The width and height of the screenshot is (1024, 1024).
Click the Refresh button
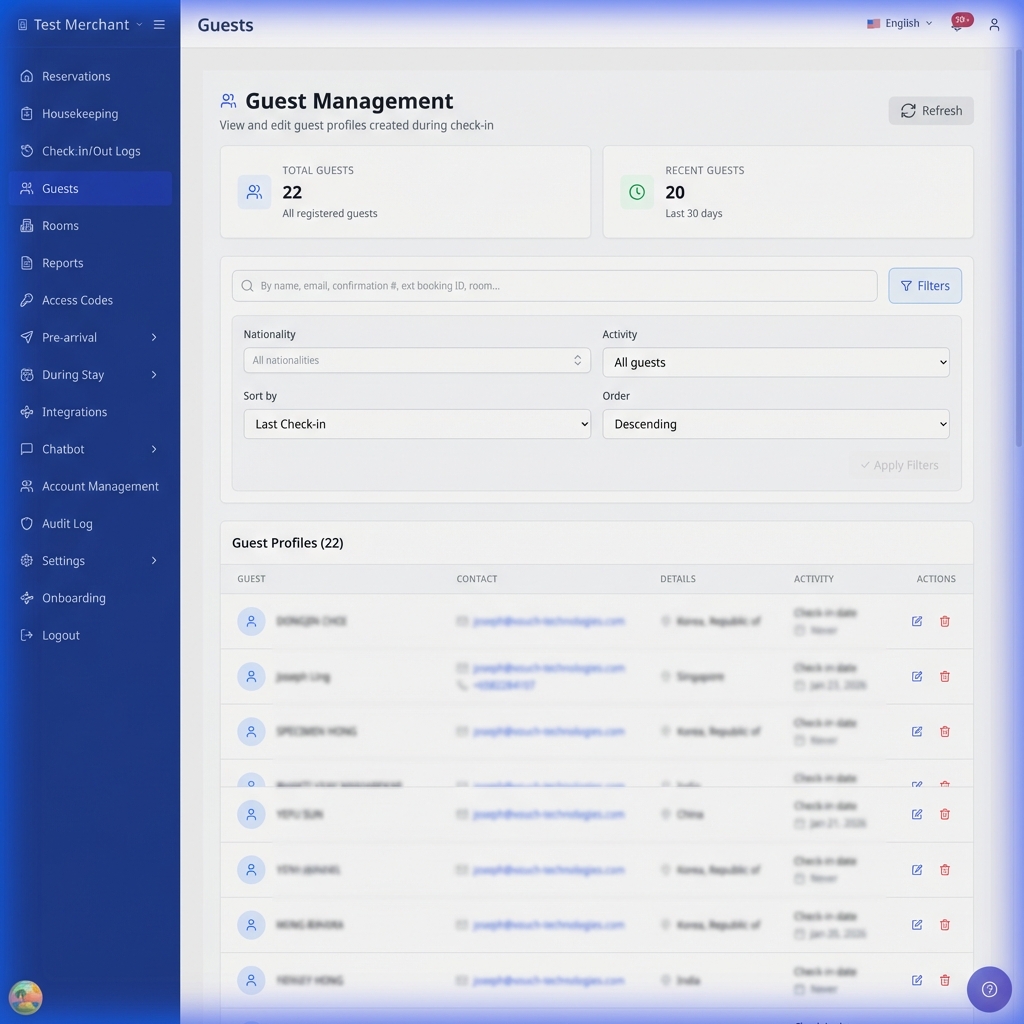931,111
